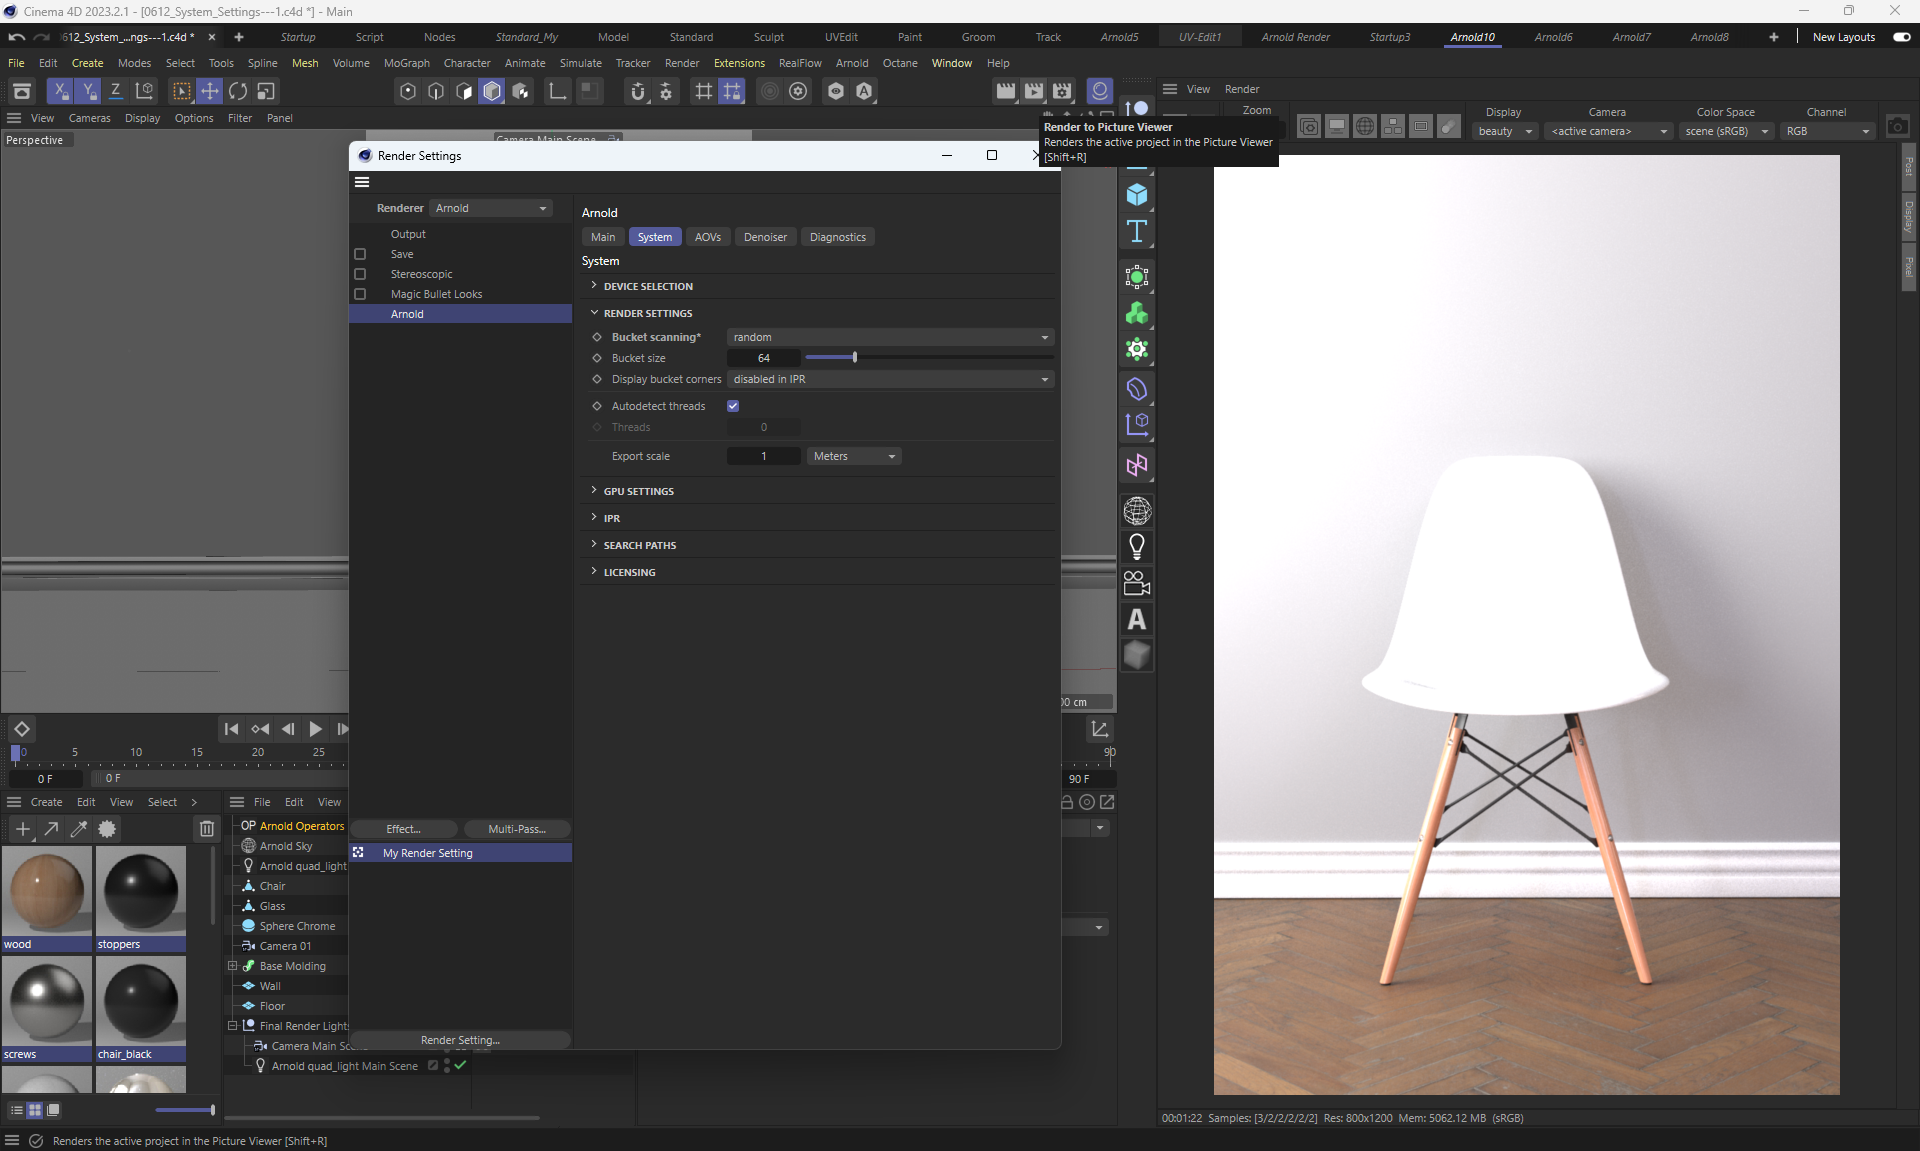
Task: Enable Magic Bullet Looks checkbox
Action: (360, 294)
